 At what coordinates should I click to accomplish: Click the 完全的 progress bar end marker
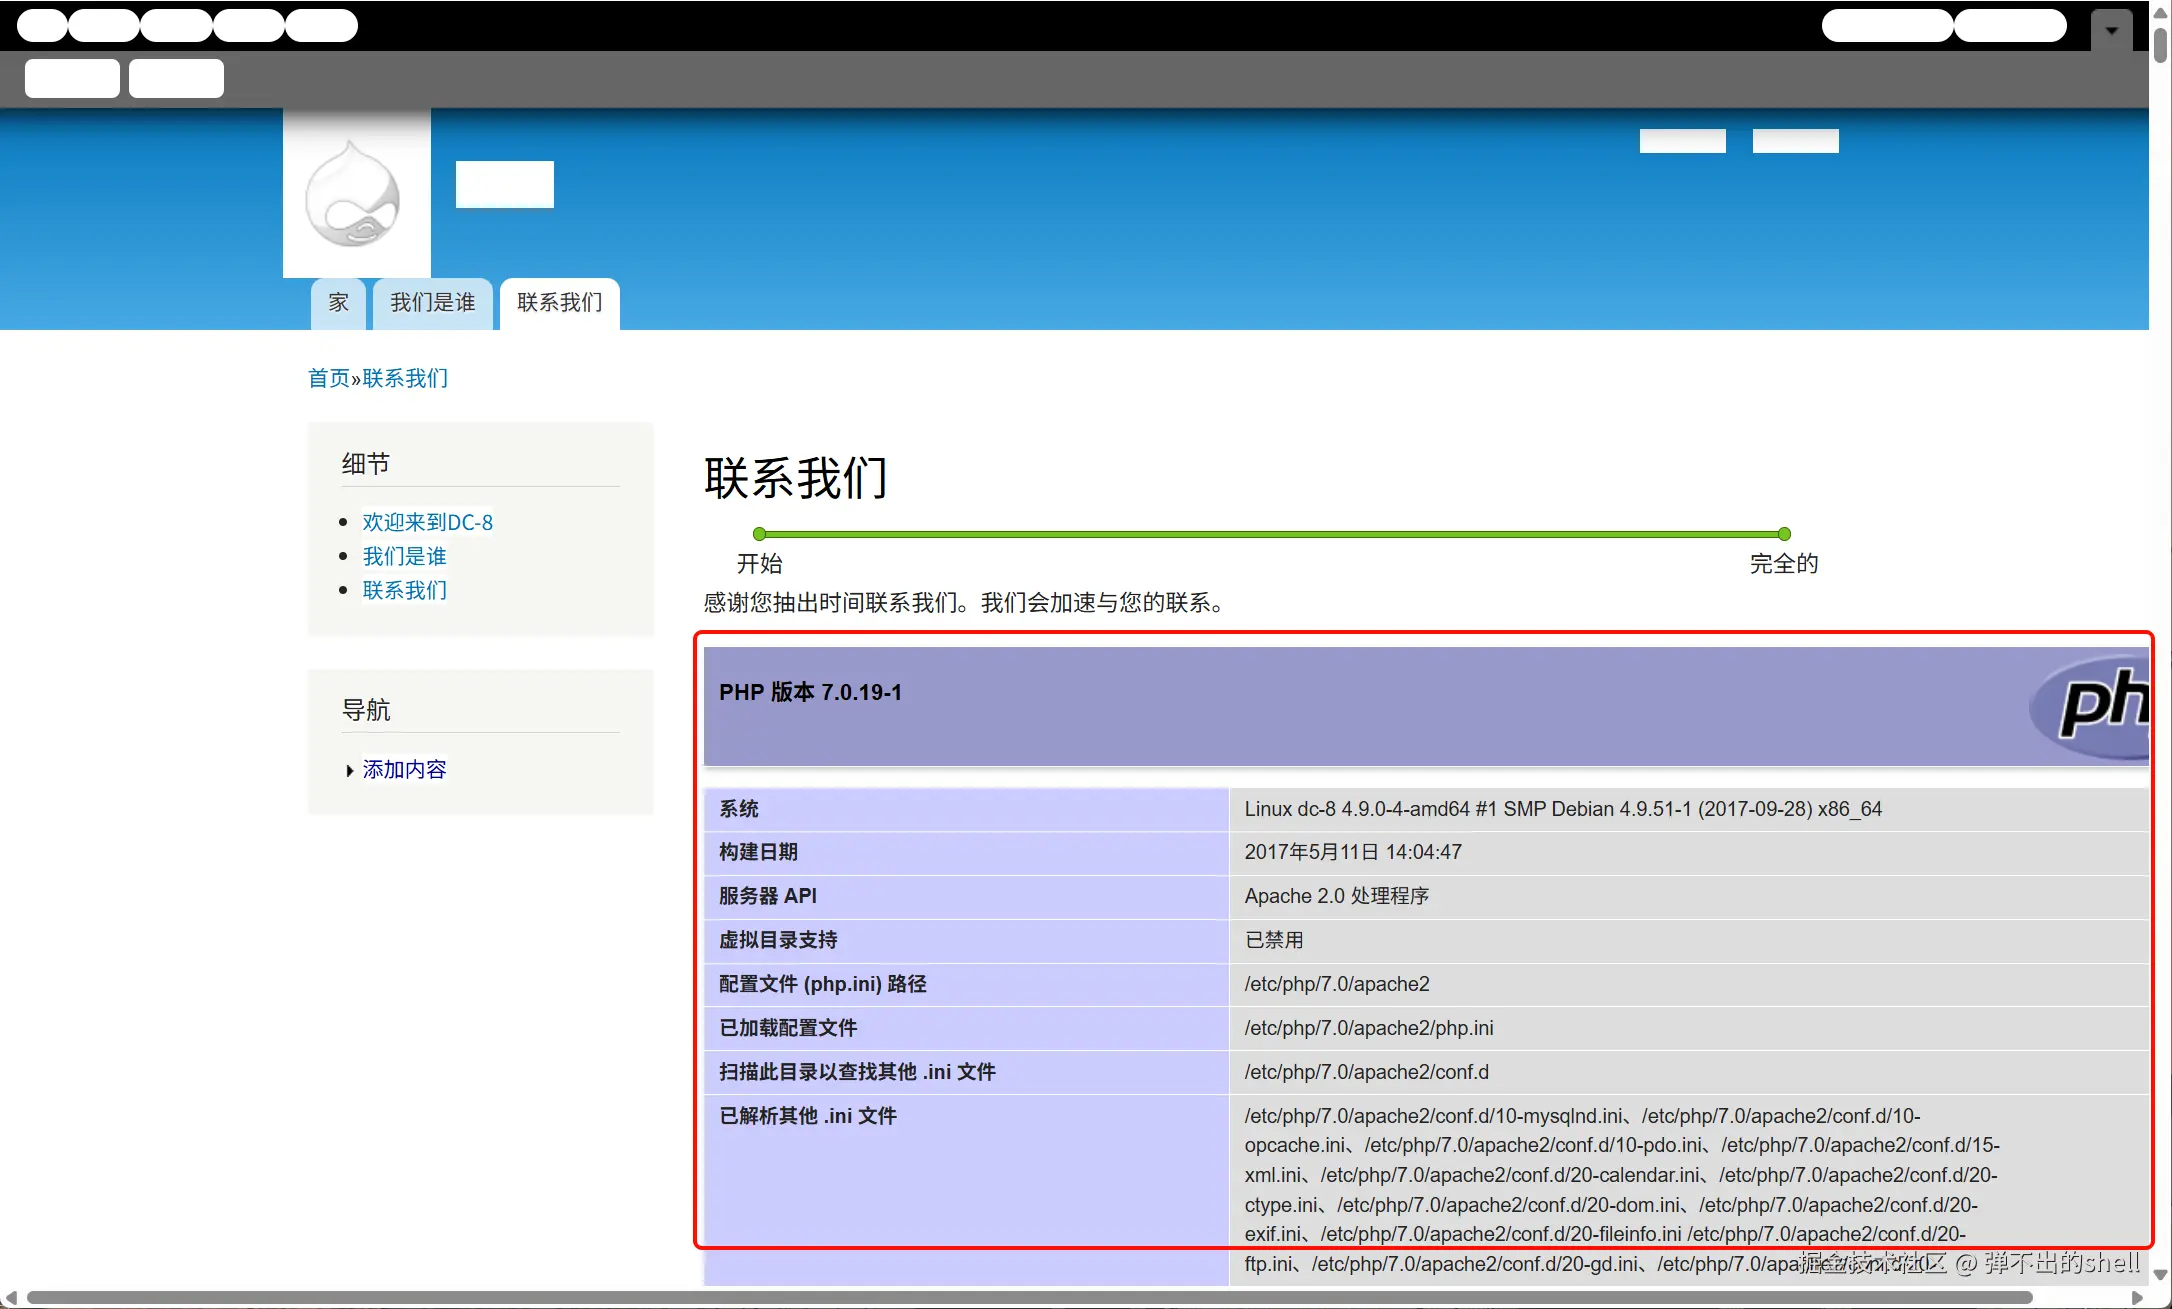click(1784, 534)
